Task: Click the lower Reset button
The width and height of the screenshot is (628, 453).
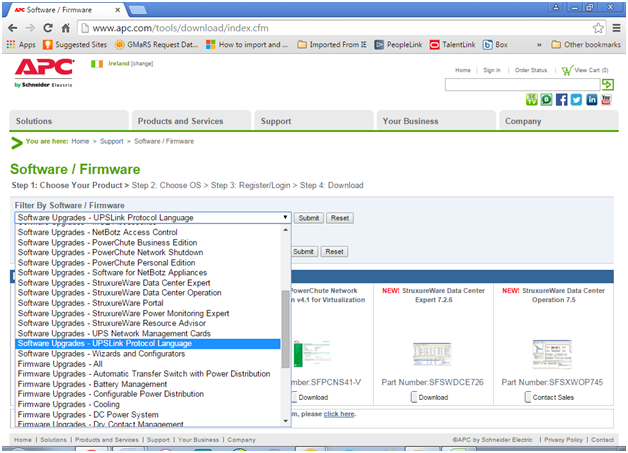Action: pos(334,252)
